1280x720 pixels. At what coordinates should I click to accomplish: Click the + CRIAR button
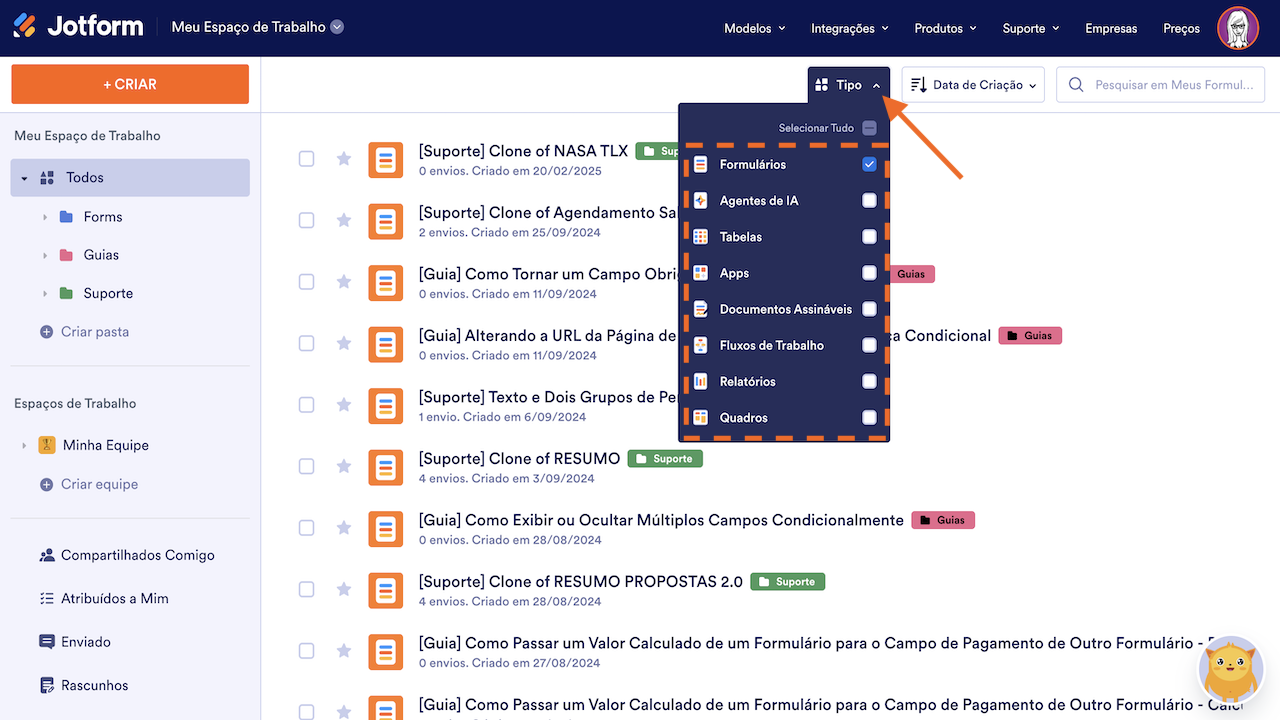[x=130, y=84]
